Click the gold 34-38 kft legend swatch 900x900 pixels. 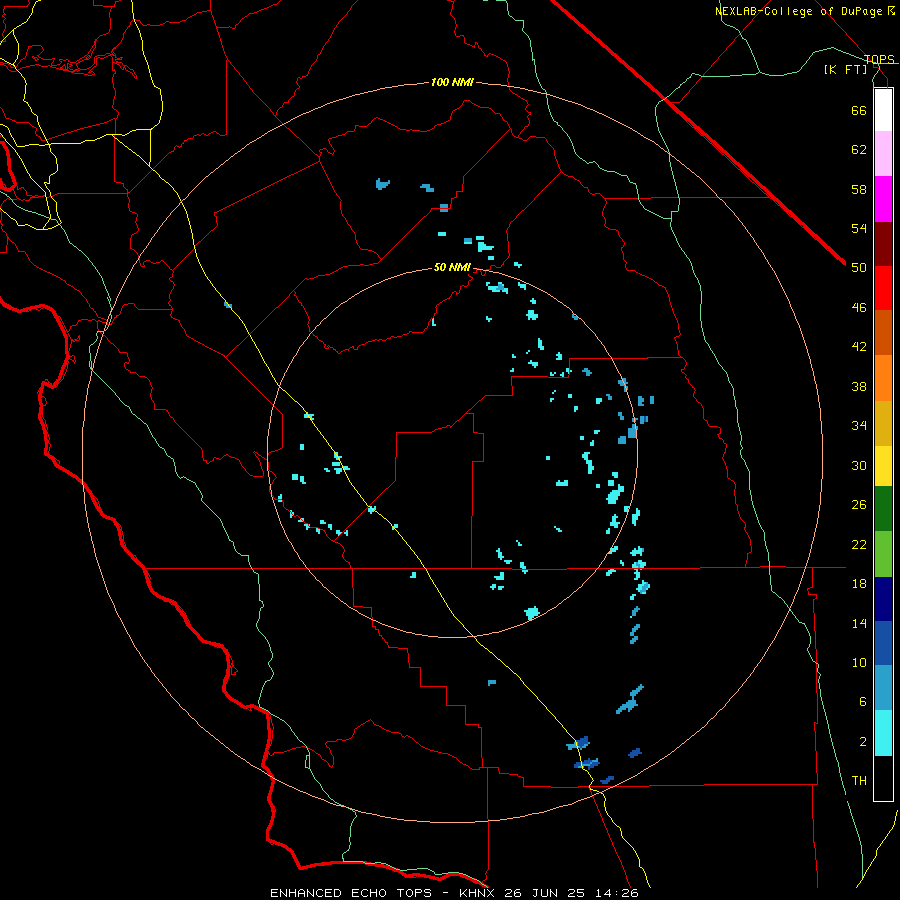[x=883, y=423]
